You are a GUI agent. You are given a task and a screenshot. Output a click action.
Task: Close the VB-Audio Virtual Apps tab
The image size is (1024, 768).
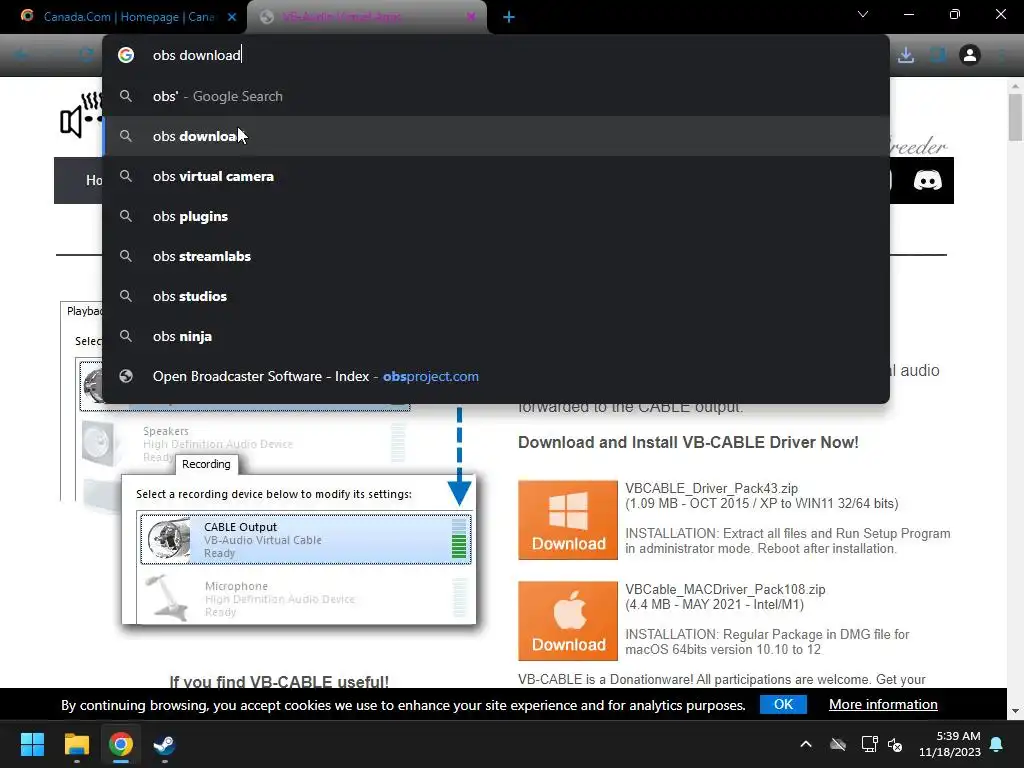(470, 17)
